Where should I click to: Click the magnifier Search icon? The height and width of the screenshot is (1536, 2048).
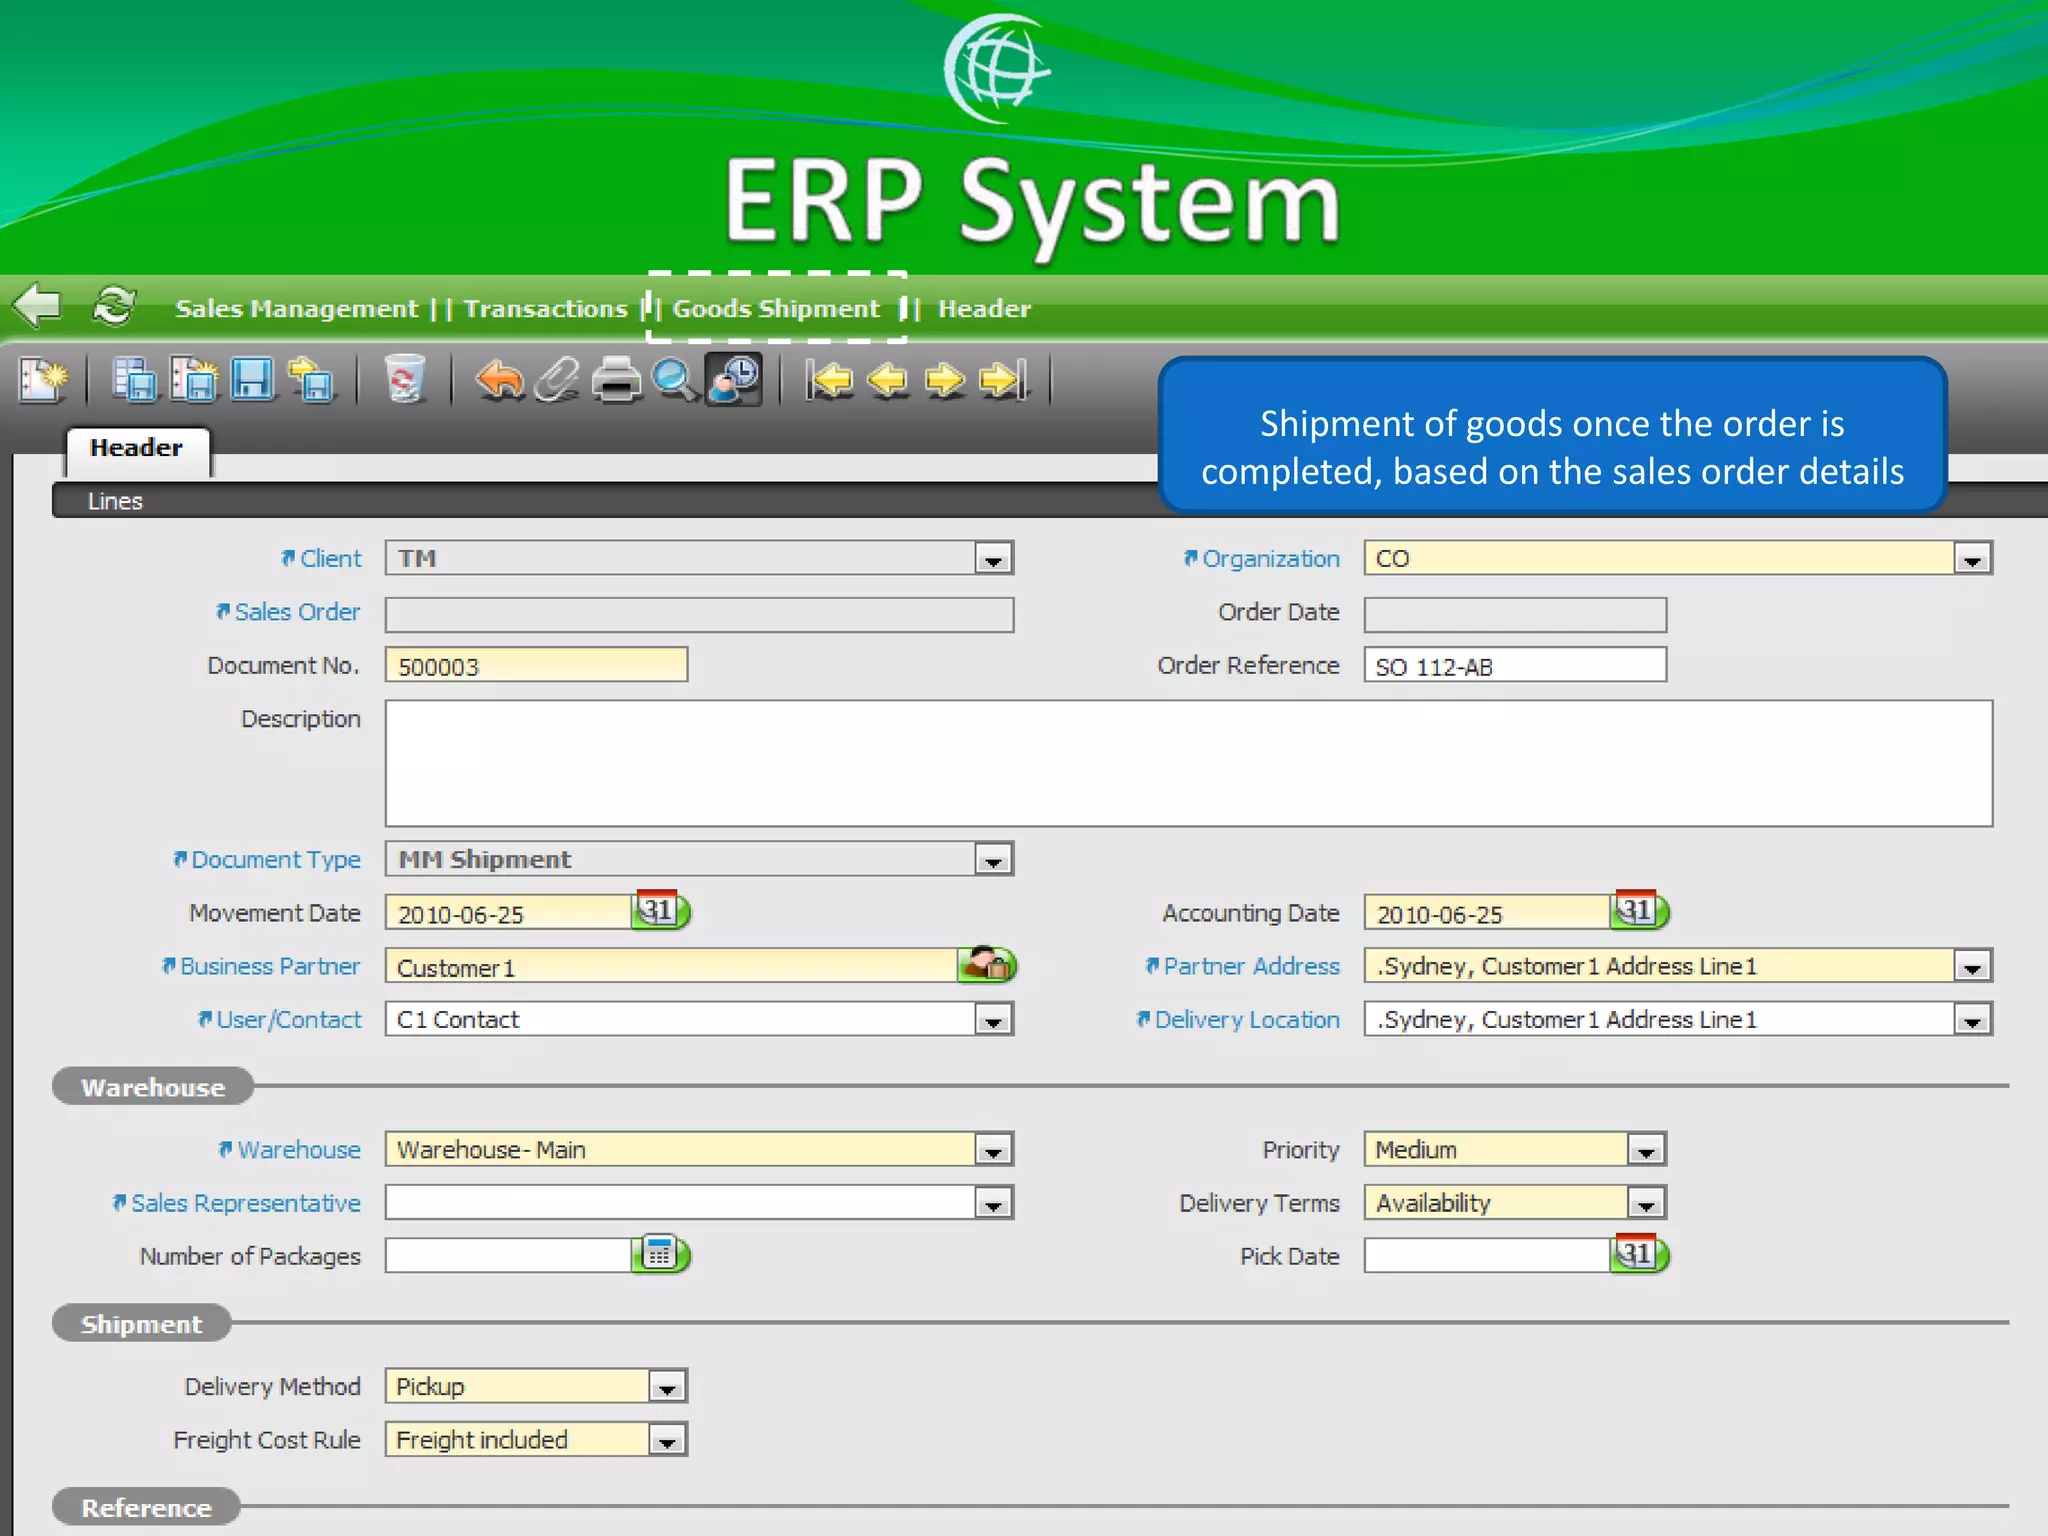674,380
